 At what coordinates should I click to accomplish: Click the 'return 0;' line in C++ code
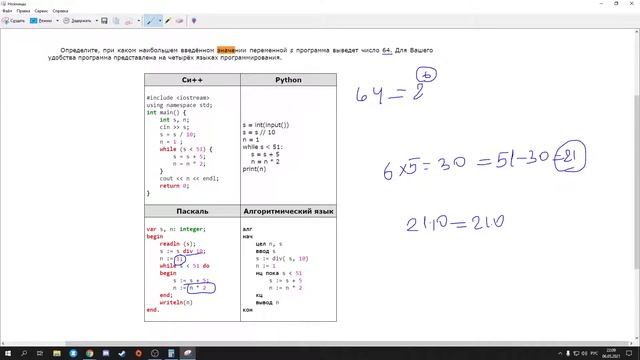pyautogui.click(x=174, y=186)
